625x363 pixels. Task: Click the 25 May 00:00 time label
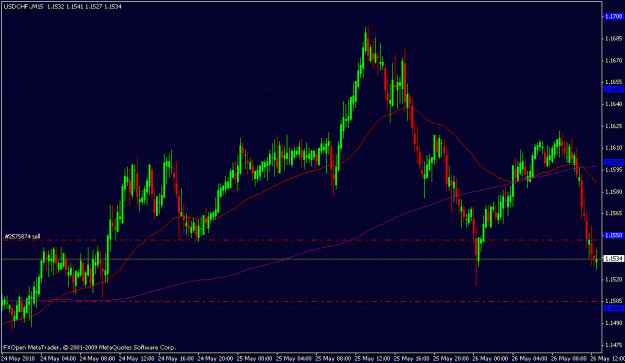tap(255, 359)
